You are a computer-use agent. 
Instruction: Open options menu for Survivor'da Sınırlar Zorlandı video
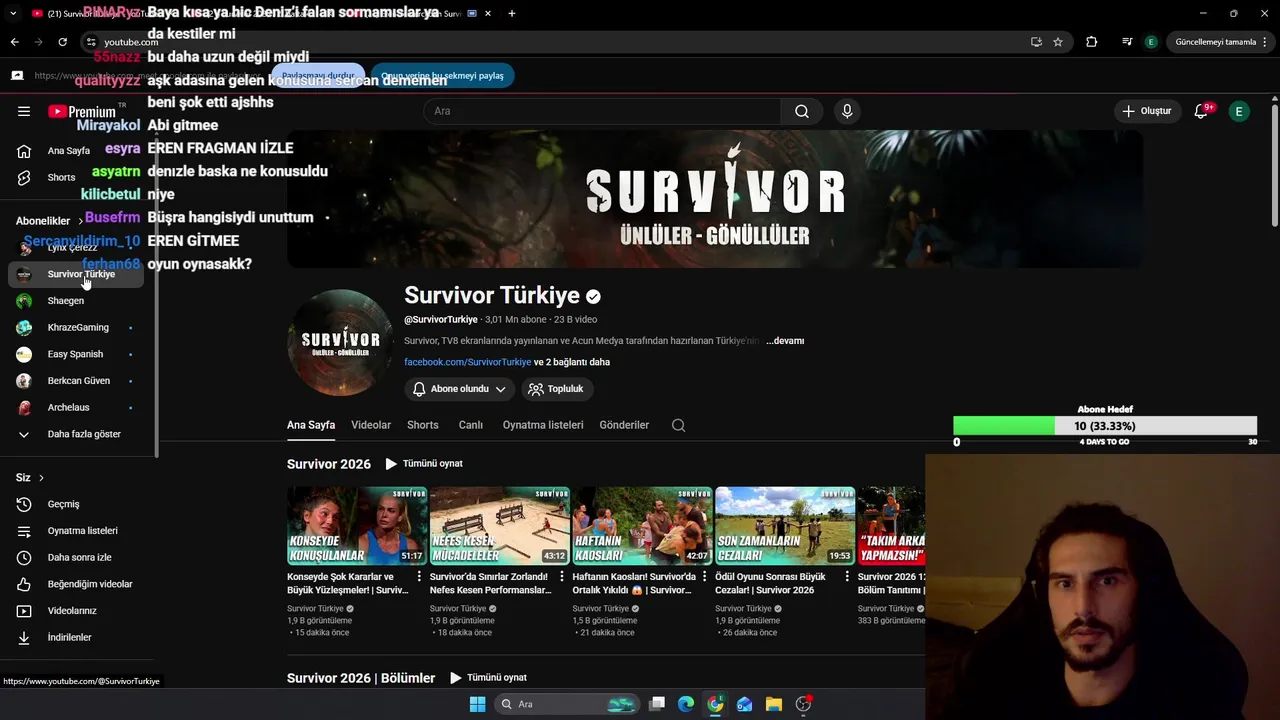pyautogui.click(x=562, y=577)
